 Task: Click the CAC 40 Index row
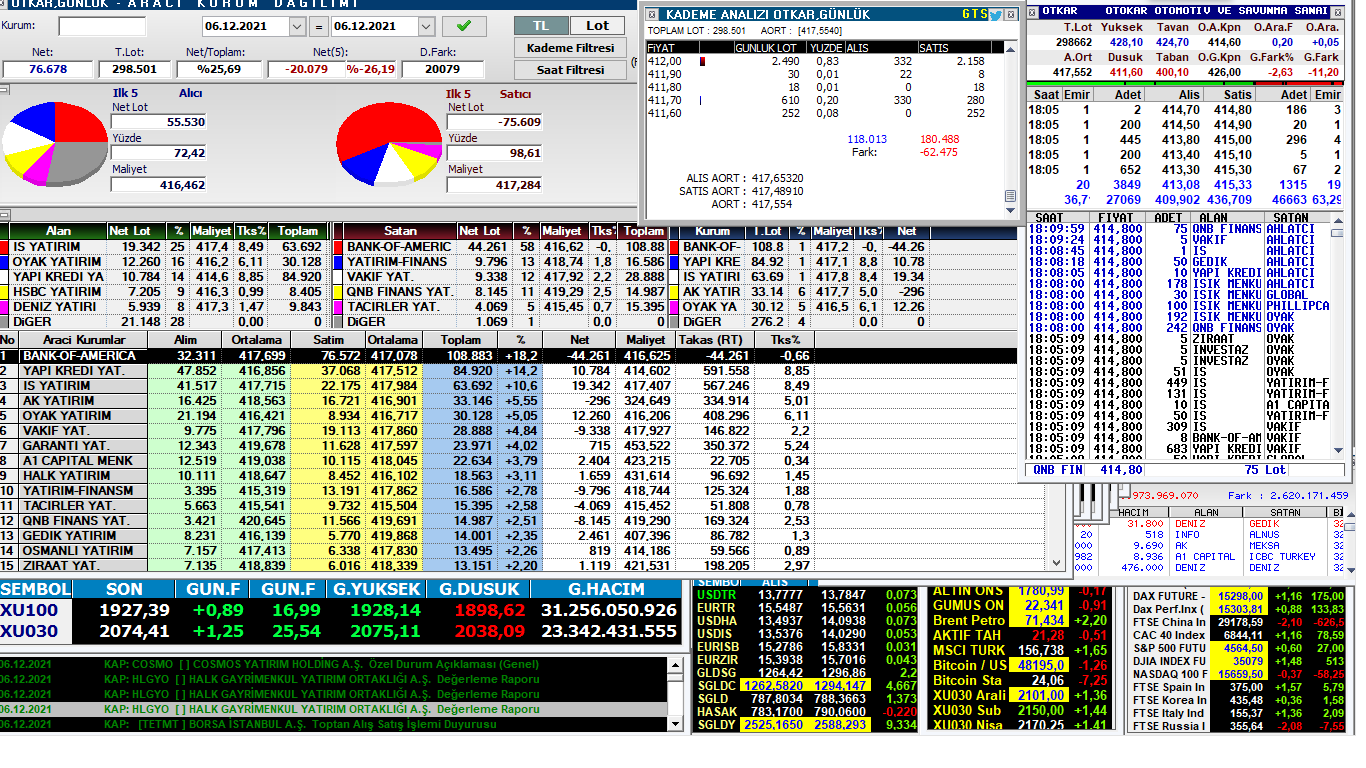point(1238,635)
